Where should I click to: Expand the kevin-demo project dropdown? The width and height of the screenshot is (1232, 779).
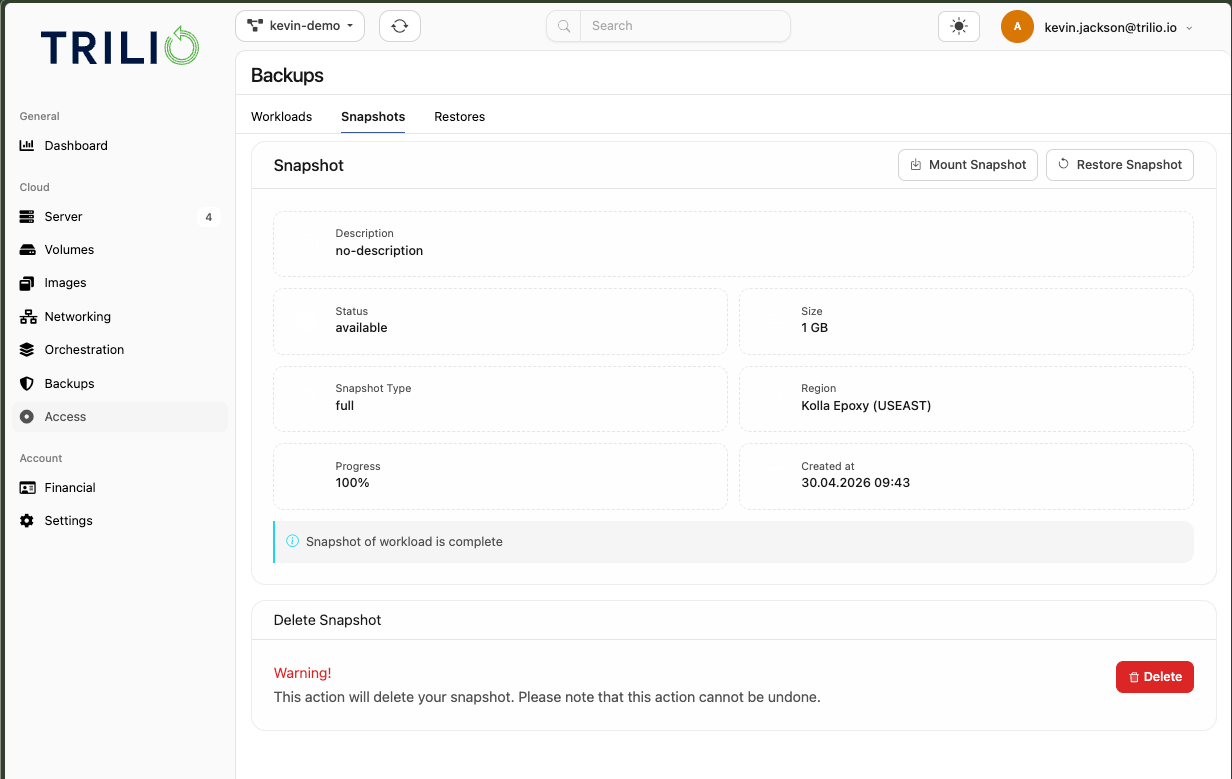300,26
